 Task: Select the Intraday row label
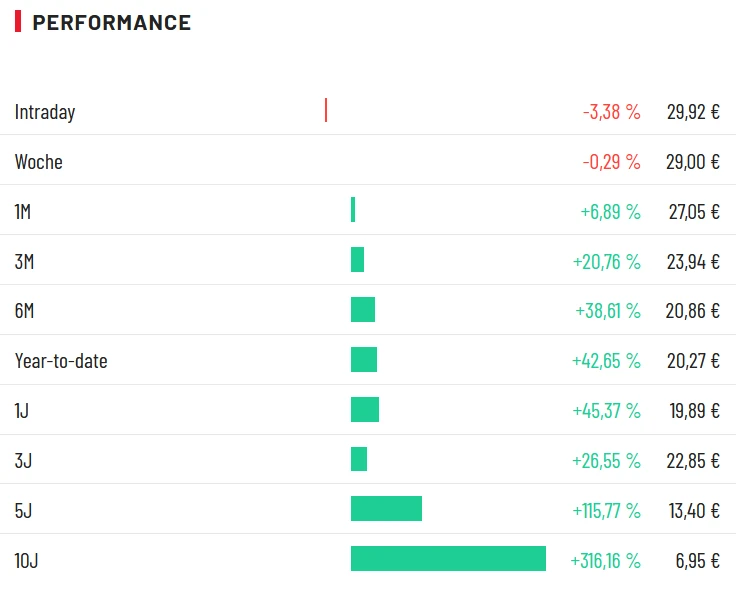[45, 112]
